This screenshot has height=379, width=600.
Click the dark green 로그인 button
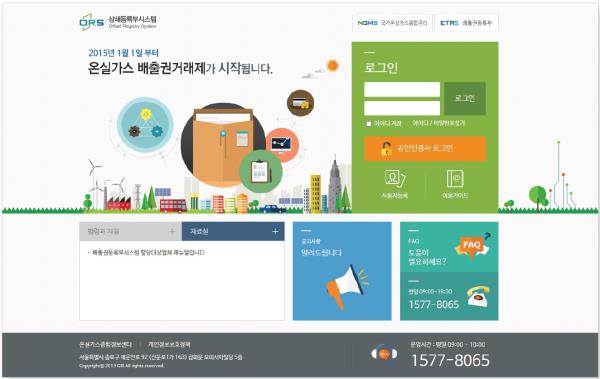coord(465,98)
